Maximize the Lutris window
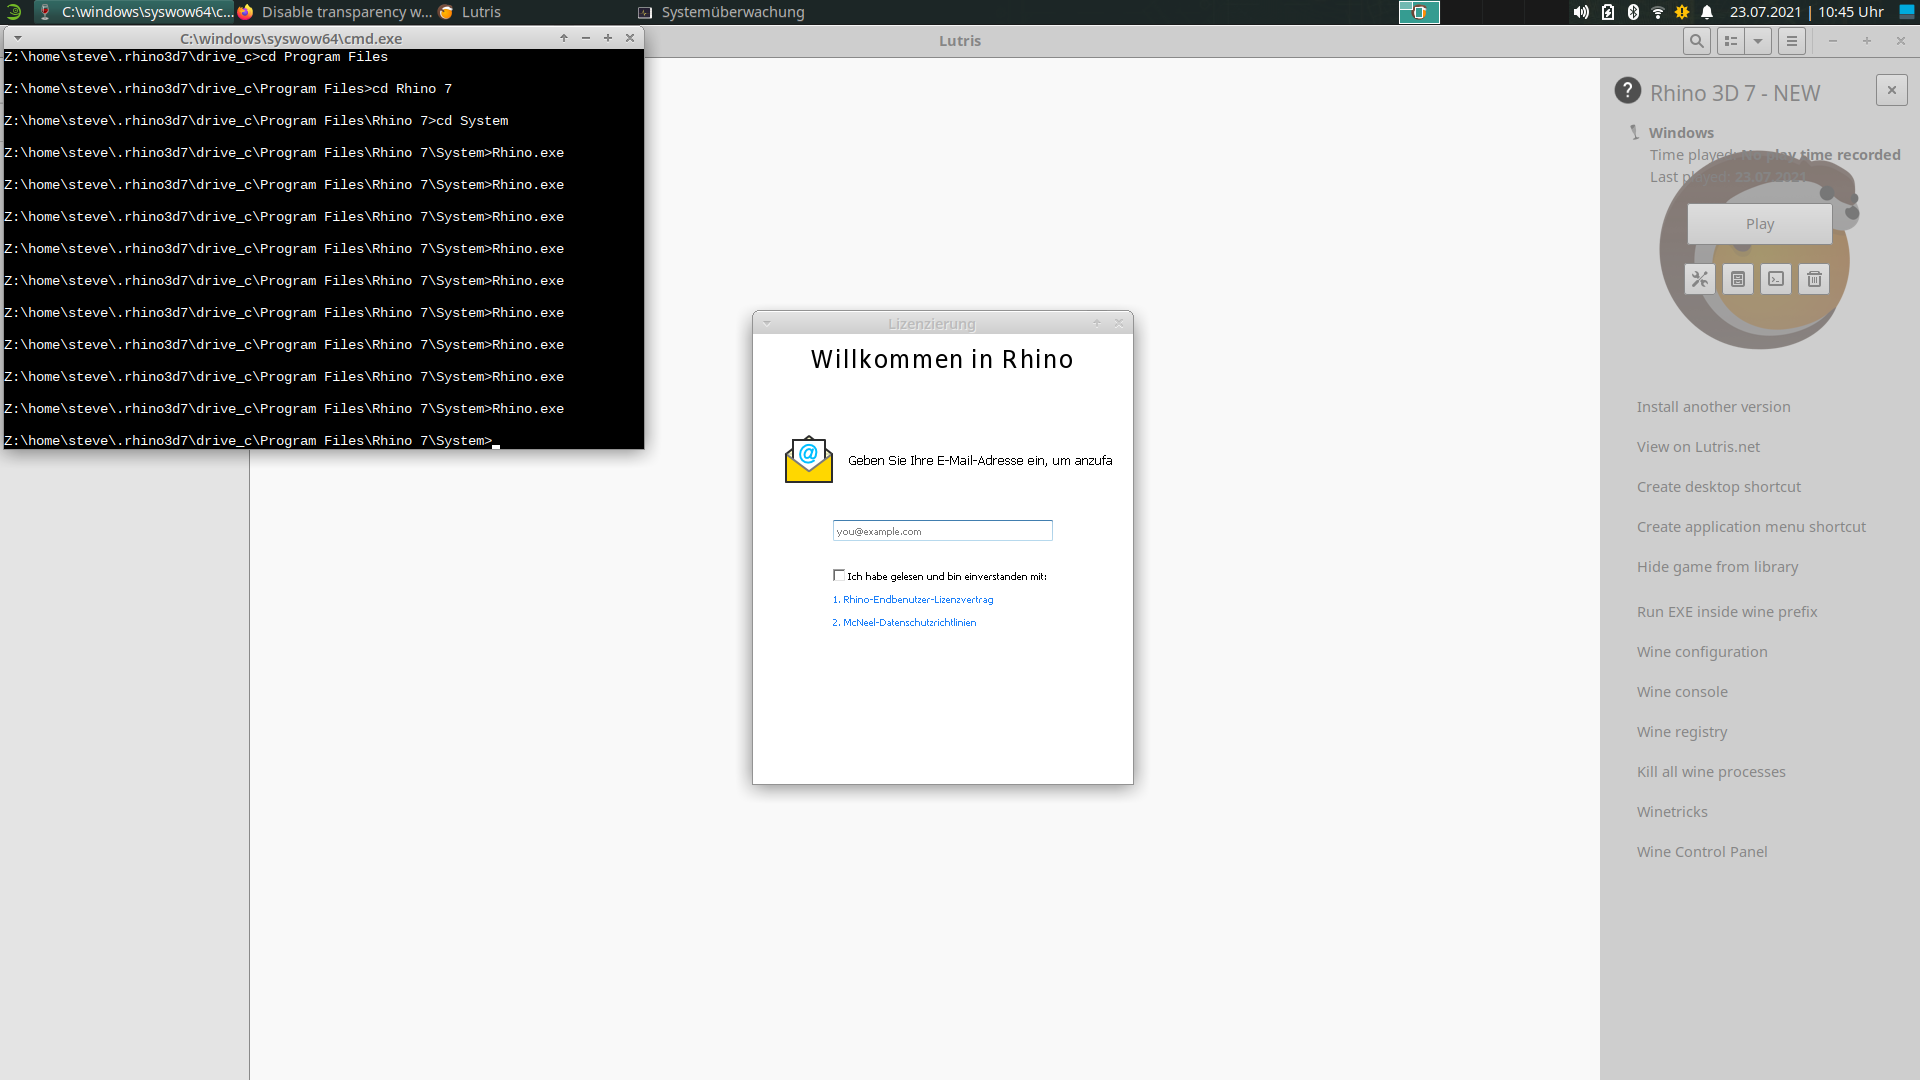Viewport: 1920px width, 1080px height. (x=1867, y=41)
